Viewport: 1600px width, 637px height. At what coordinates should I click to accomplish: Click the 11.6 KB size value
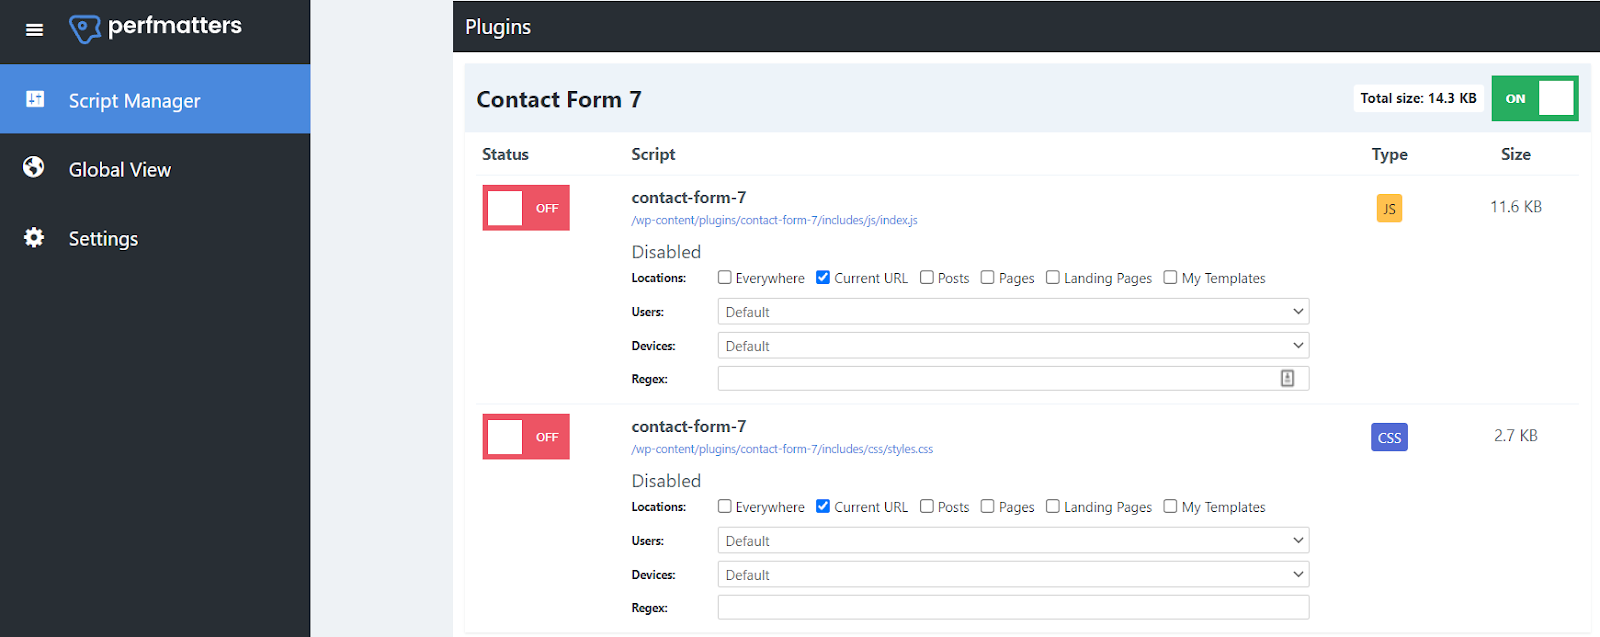[x=1516, y=207]
